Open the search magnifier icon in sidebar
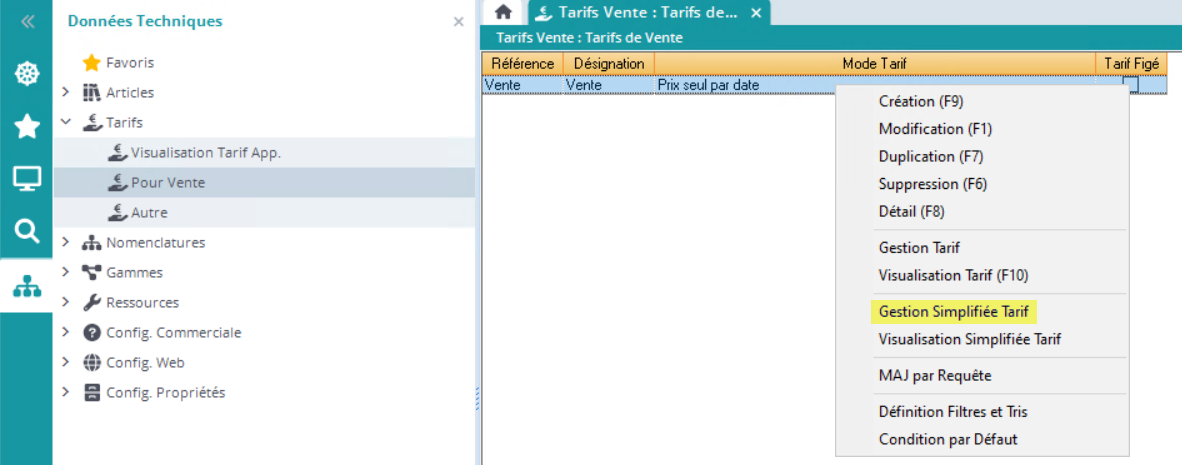The width and height of the screenshot is (1182, 465). (26, 232)
